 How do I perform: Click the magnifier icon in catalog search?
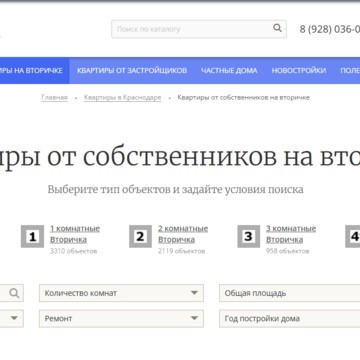(277, 28)
